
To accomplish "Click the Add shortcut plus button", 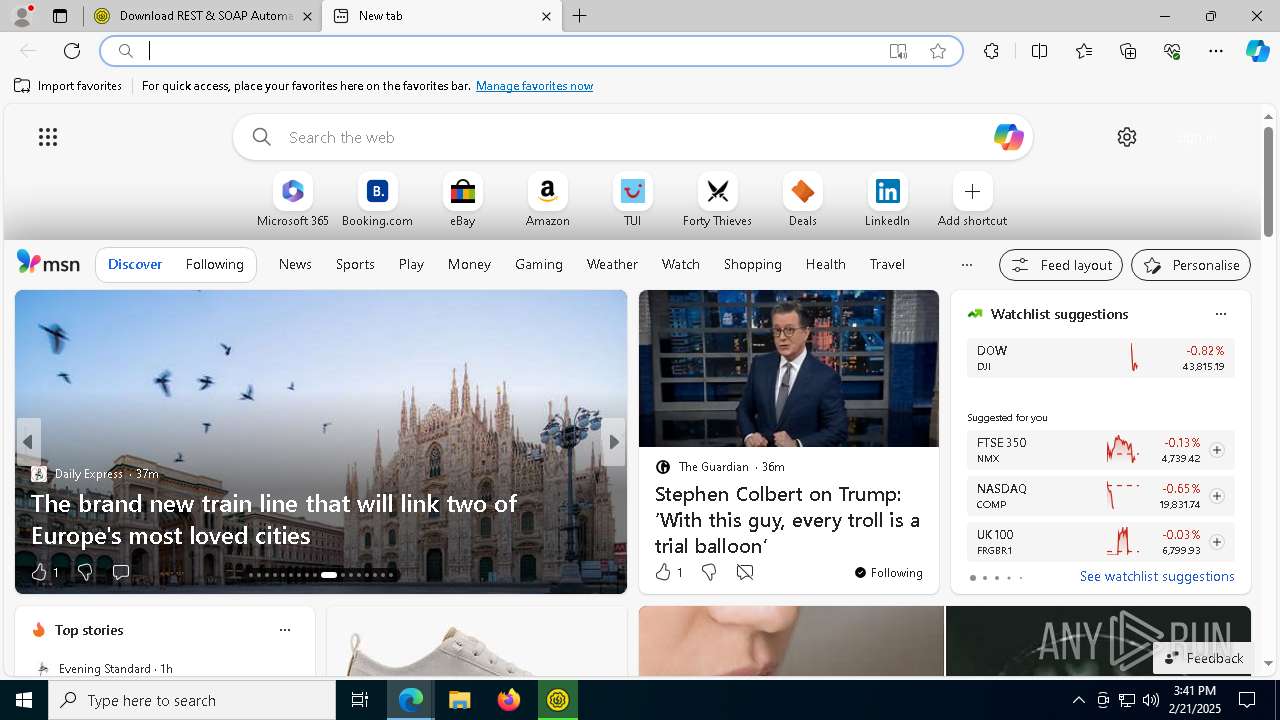I will pyautogui.click(x=972, y=191).
